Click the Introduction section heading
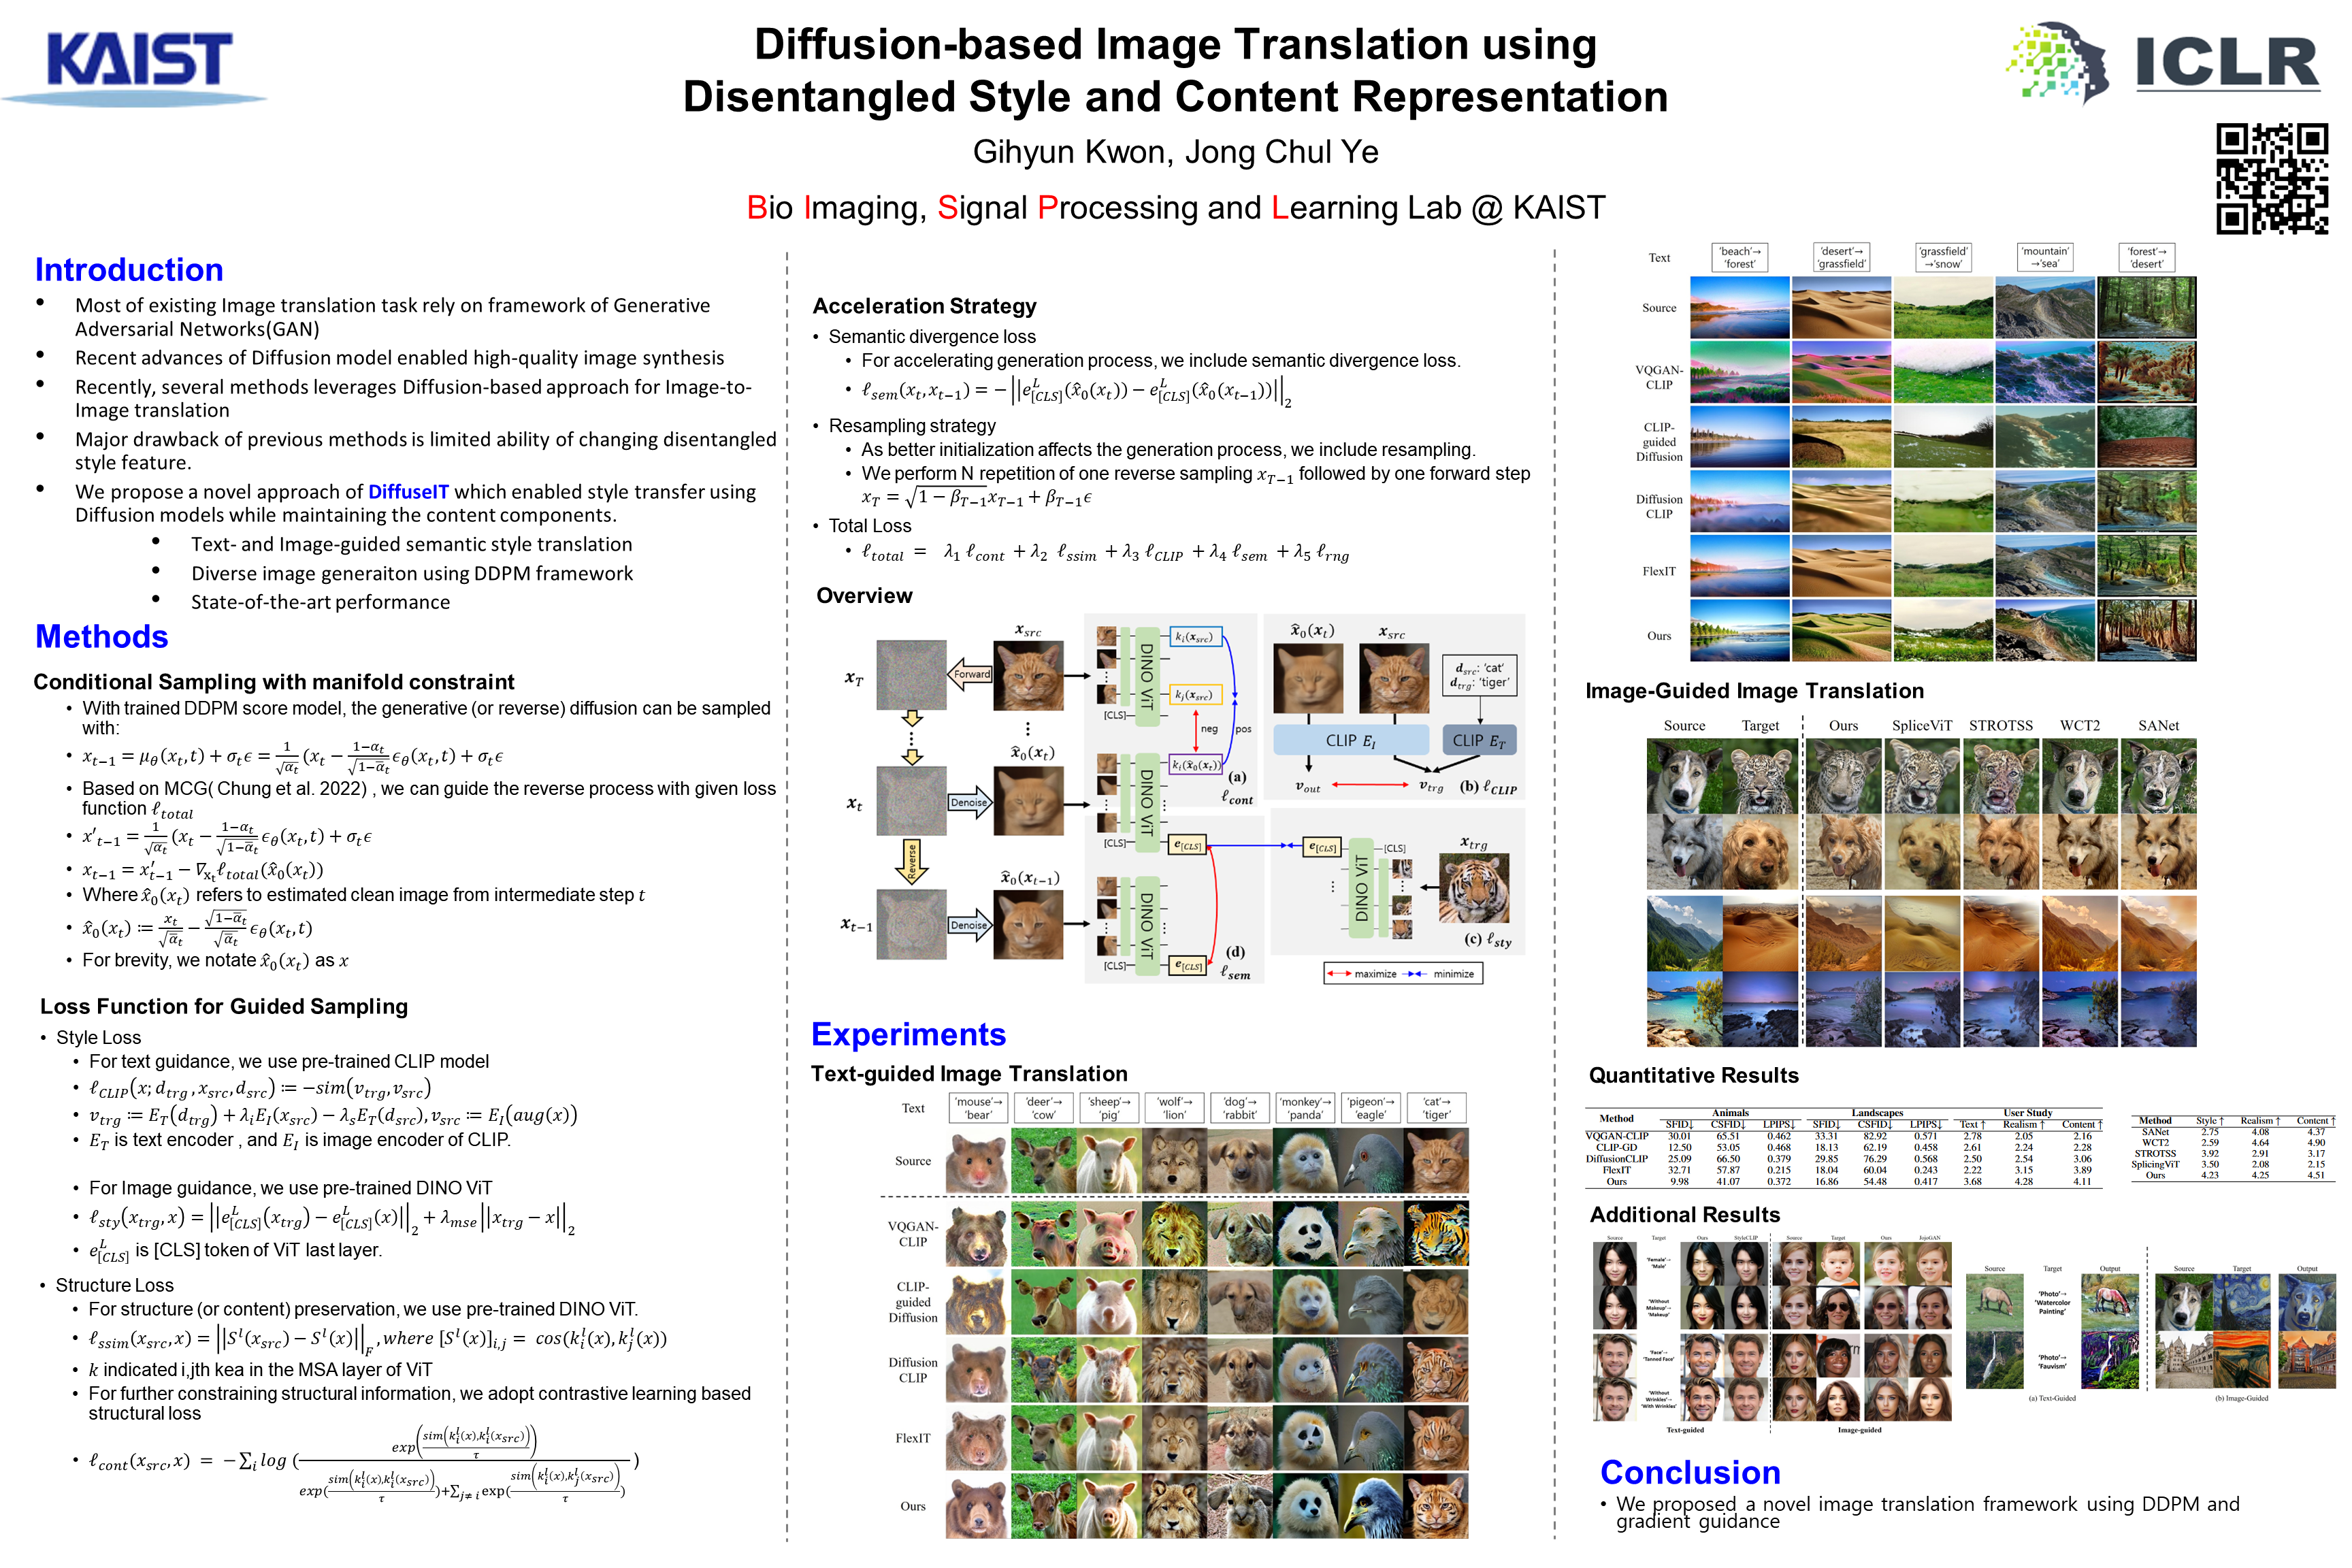Viewport: 2352px width, 1568px height. click(x=129, y=270)
